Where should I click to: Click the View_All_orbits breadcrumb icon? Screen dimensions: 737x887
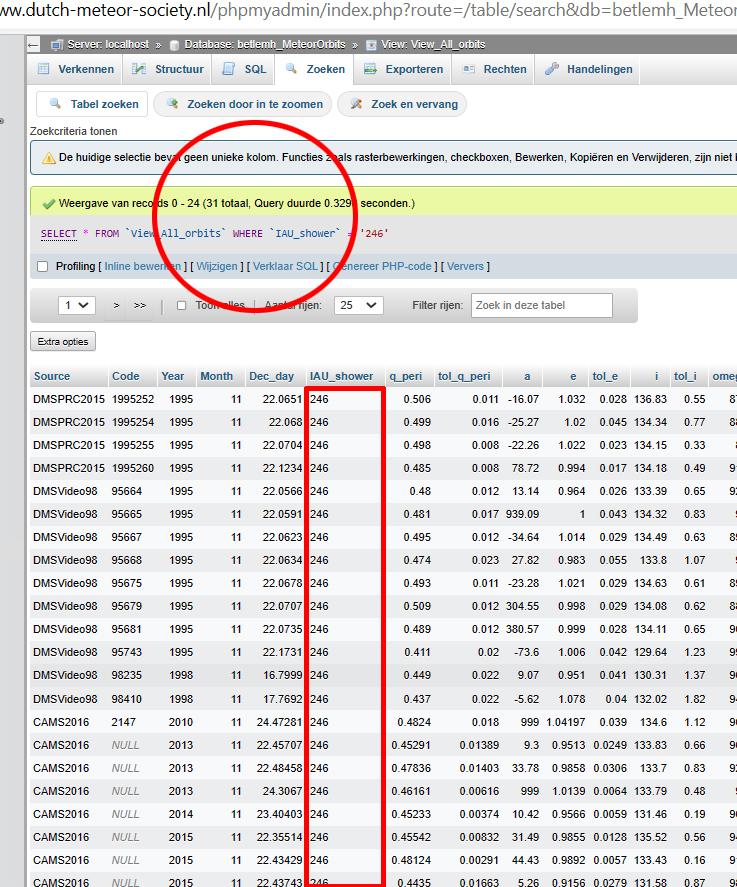point(371,45)
